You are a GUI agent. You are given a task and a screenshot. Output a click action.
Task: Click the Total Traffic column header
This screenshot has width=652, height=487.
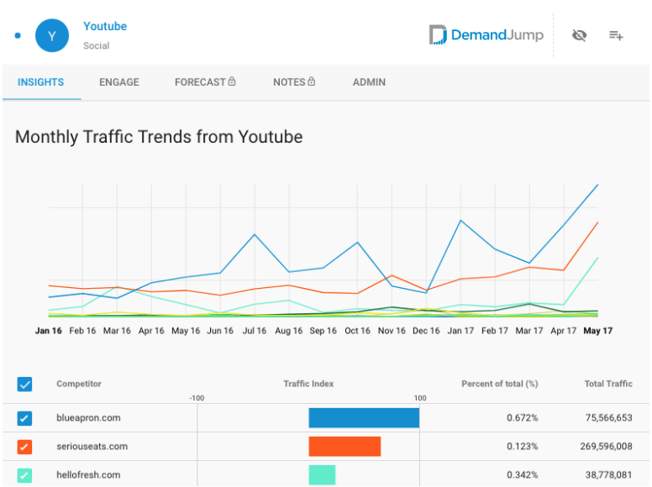pyautogui.click(x=608, y=384)
